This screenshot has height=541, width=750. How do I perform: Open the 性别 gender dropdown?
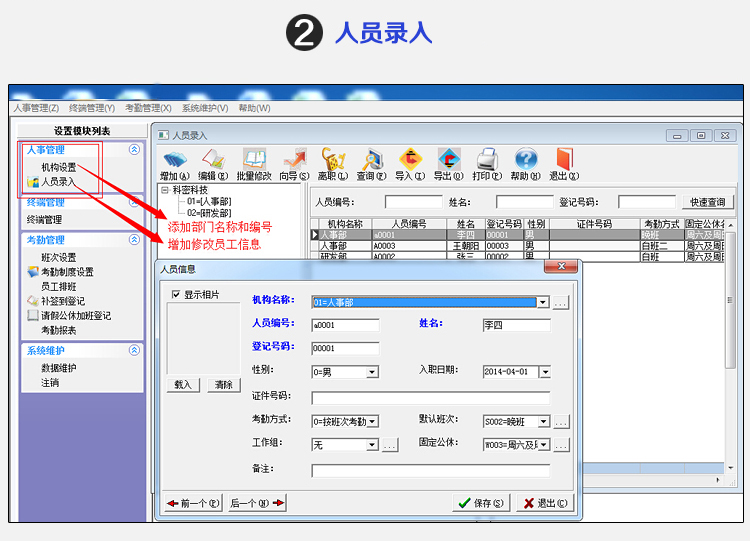click(372, 372)
